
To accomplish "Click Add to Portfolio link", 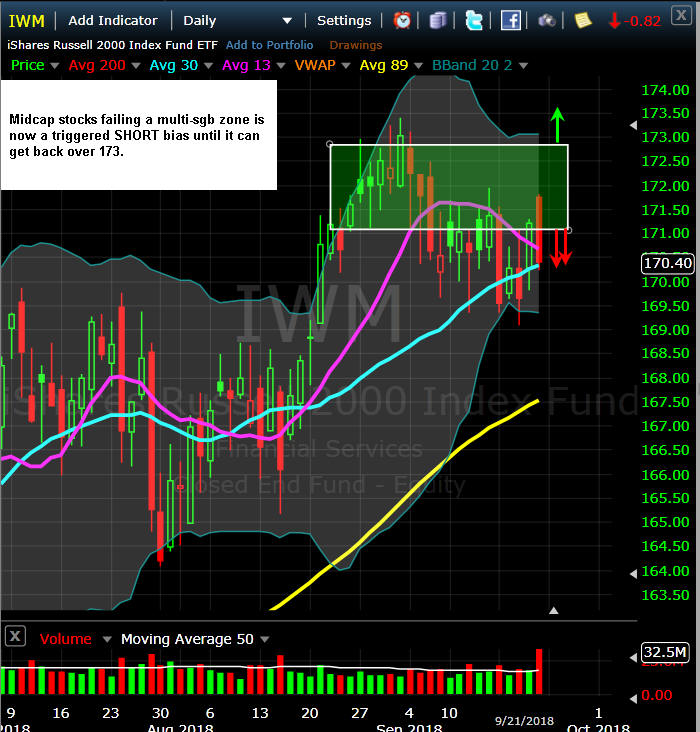I will pos(269,45).
